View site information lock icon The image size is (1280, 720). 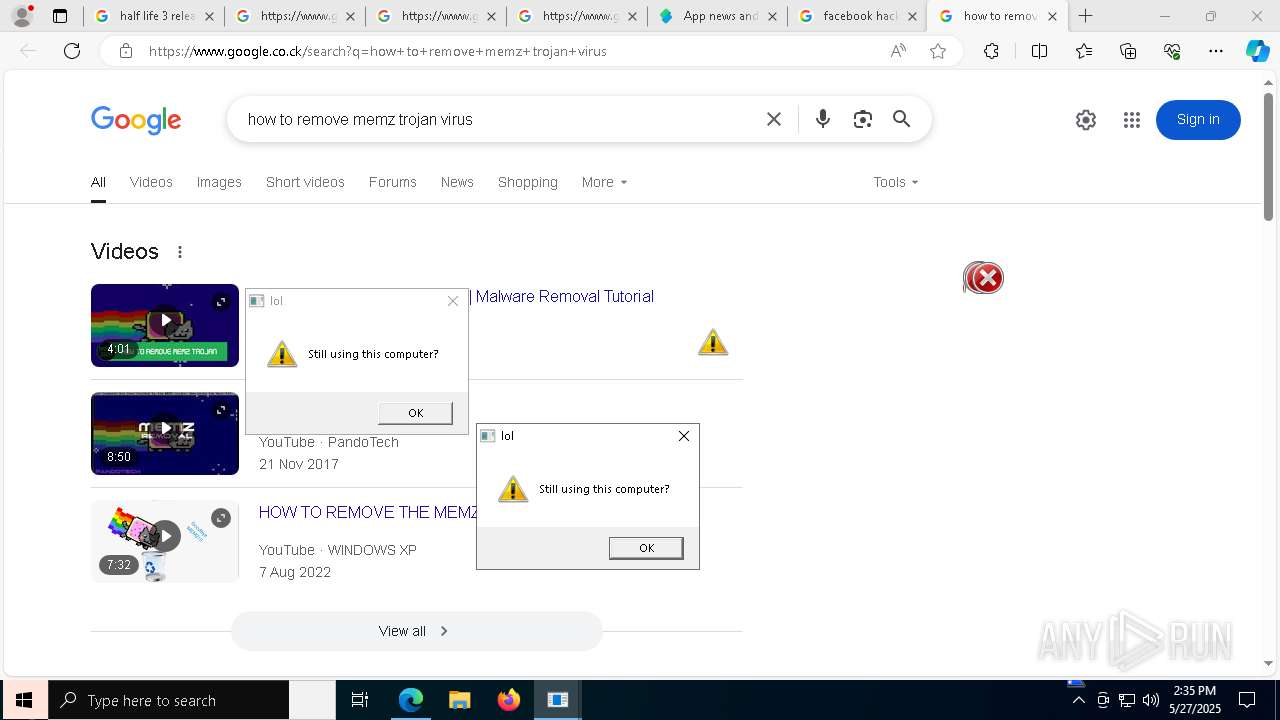pos(126,51)
